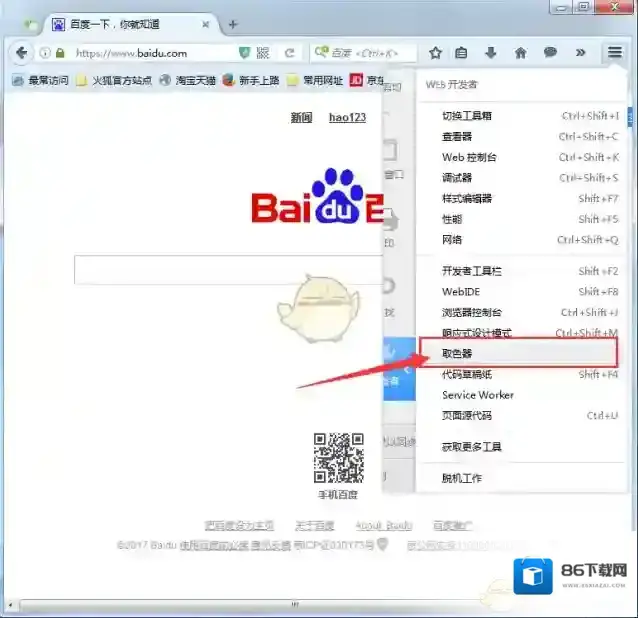This screenshot has height=618, width=638.
Task: Open the downloads arrow icon
Action: [491, 52]
